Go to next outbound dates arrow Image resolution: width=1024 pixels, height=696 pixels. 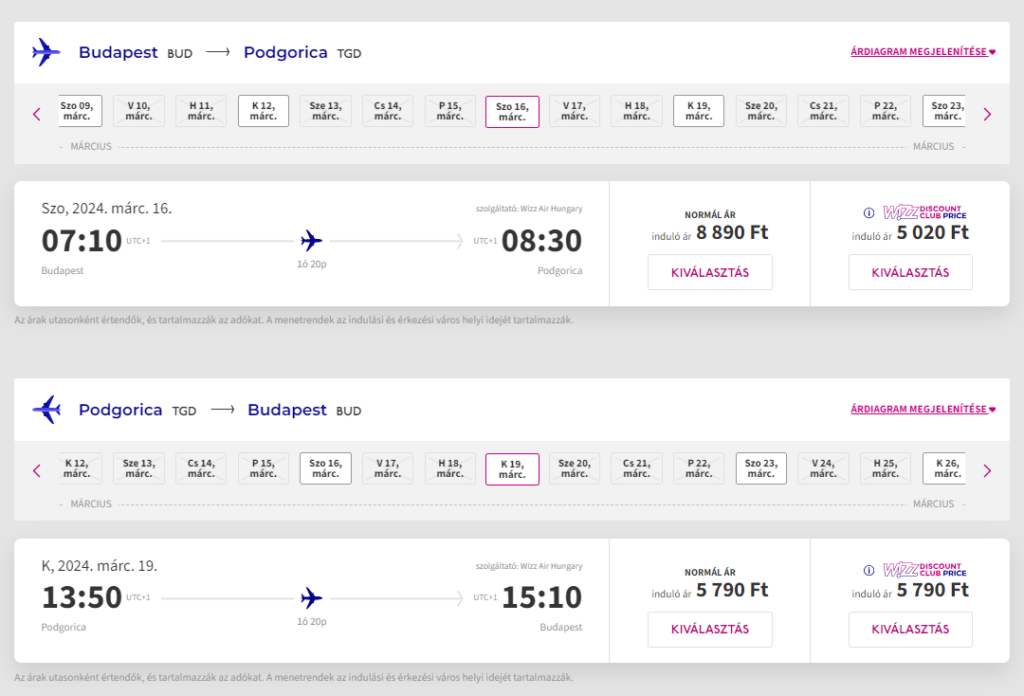tap(987, 114)
